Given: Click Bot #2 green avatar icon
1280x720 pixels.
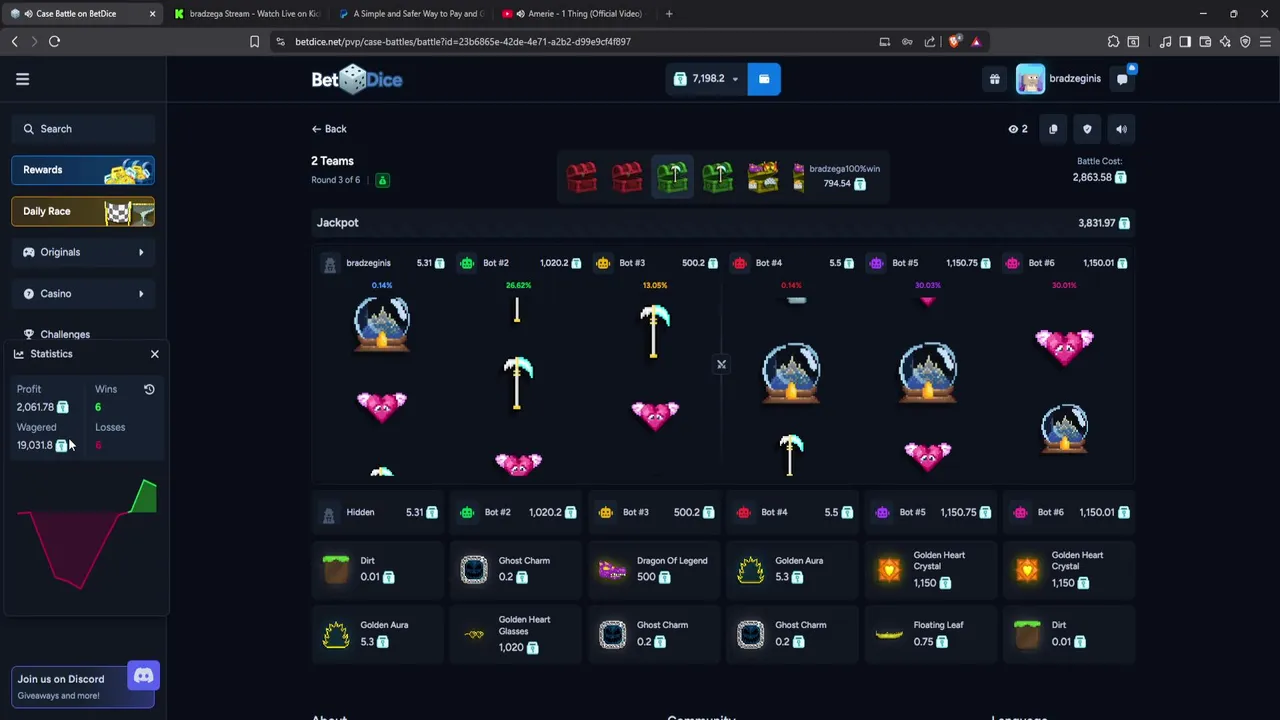Looking at the screenshot, I should pyautogui.click(x=467, y=263).
